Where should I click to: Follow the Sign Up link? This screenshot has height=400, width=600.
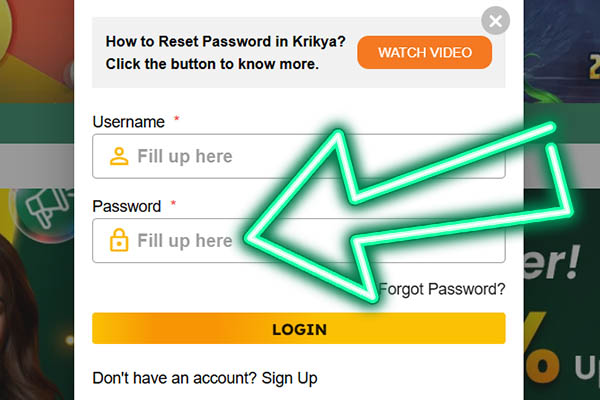tap(289, 378)
